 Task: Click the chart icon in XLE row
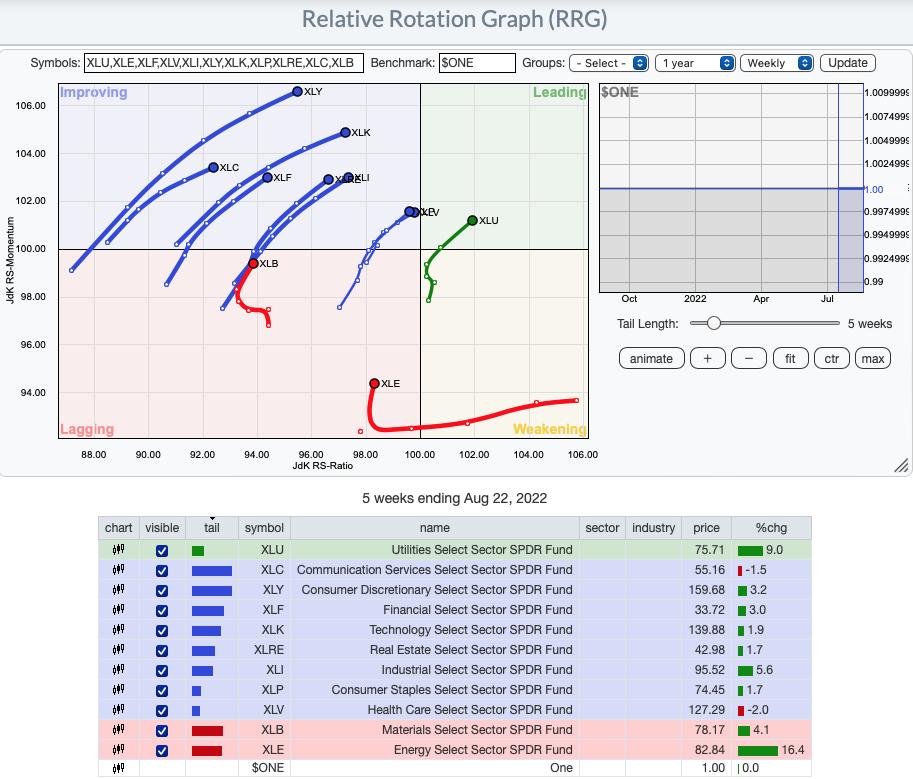pyautogui.click(x=118, y=750)
